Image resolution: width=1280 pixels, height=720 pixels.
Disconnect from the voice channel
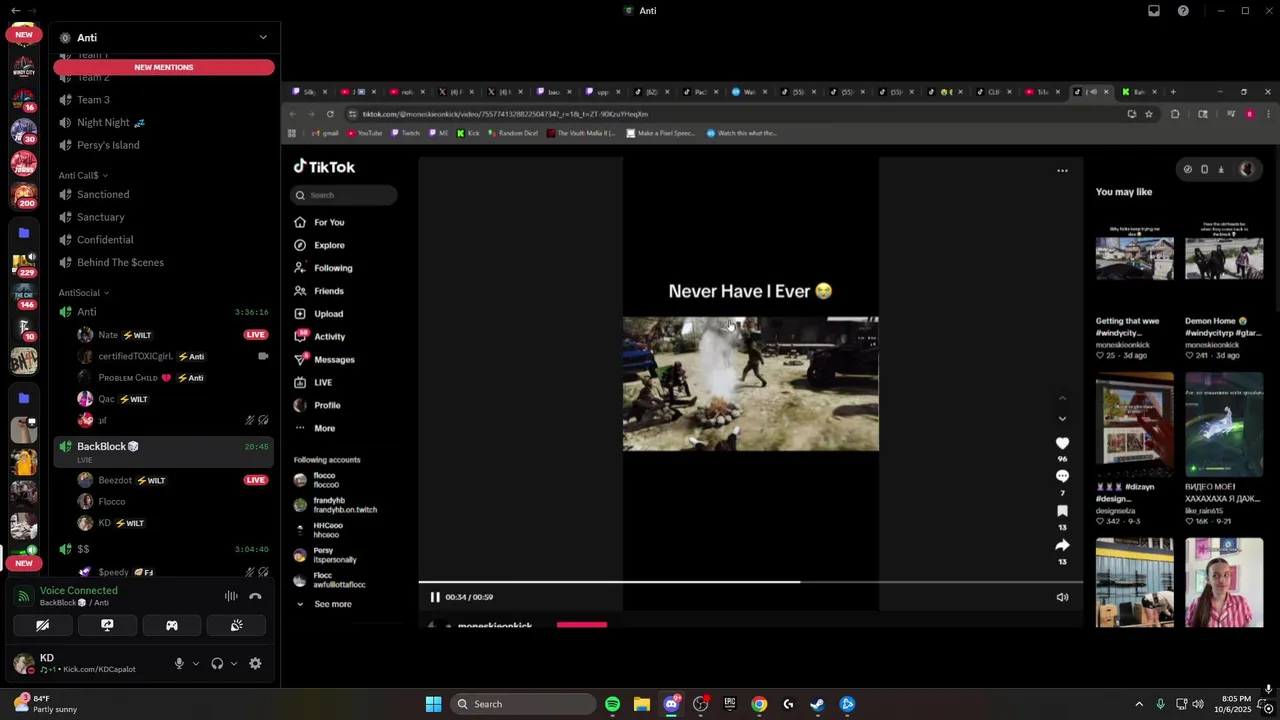click(x=255, y=596)
